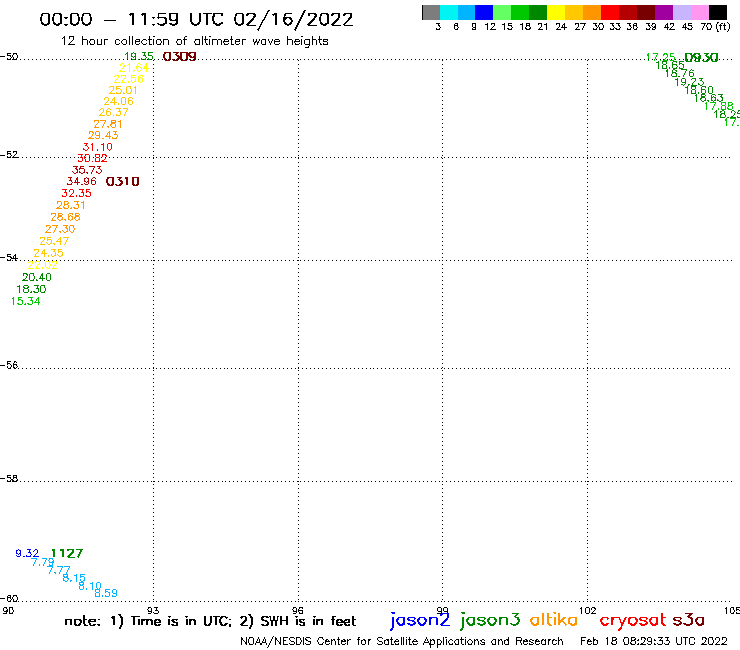This screenshot has width=740, height=650.
Task: Click the wave height value 28.68
Action: (66, 217)
